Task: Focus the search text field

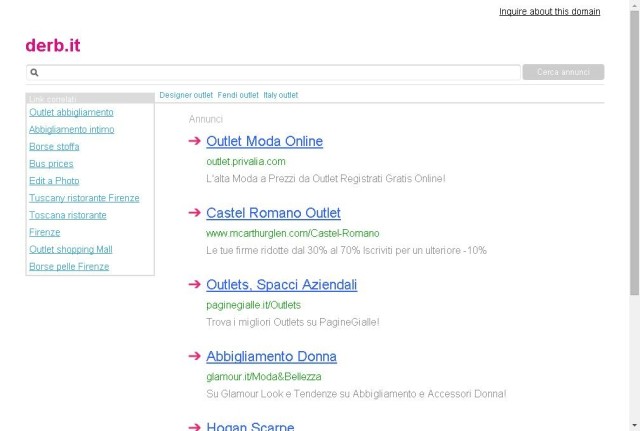Action: click(x=273, y=72)
